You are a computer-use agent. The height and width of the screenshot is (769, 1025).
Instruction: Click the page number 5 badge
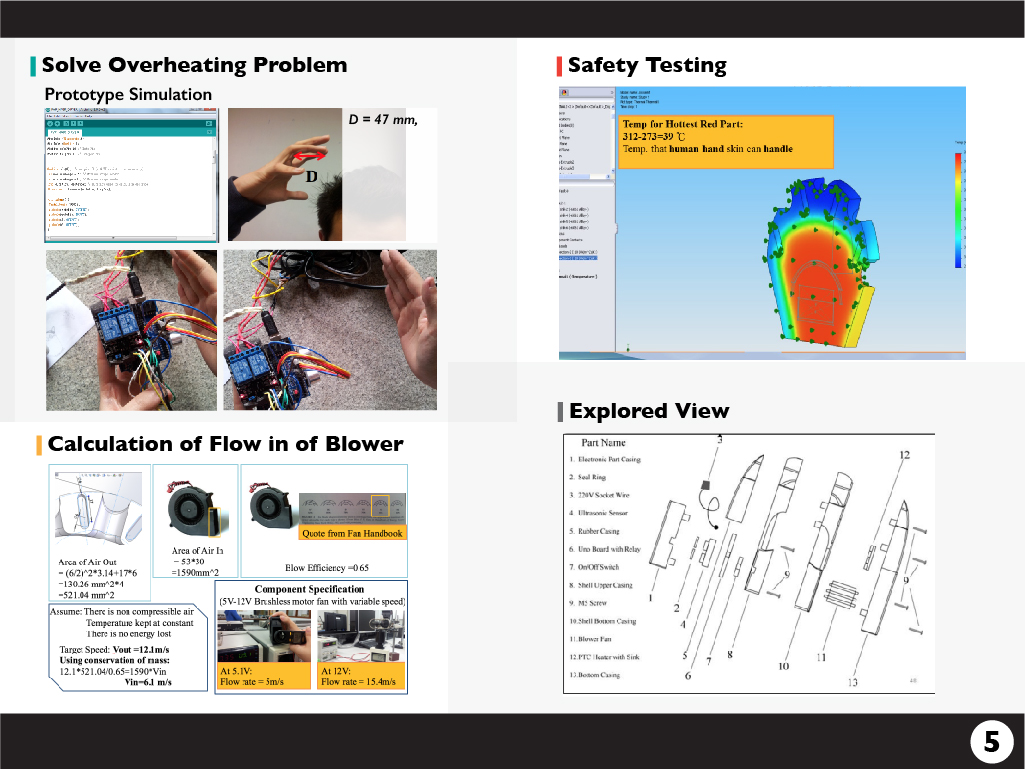click(991, 741)
